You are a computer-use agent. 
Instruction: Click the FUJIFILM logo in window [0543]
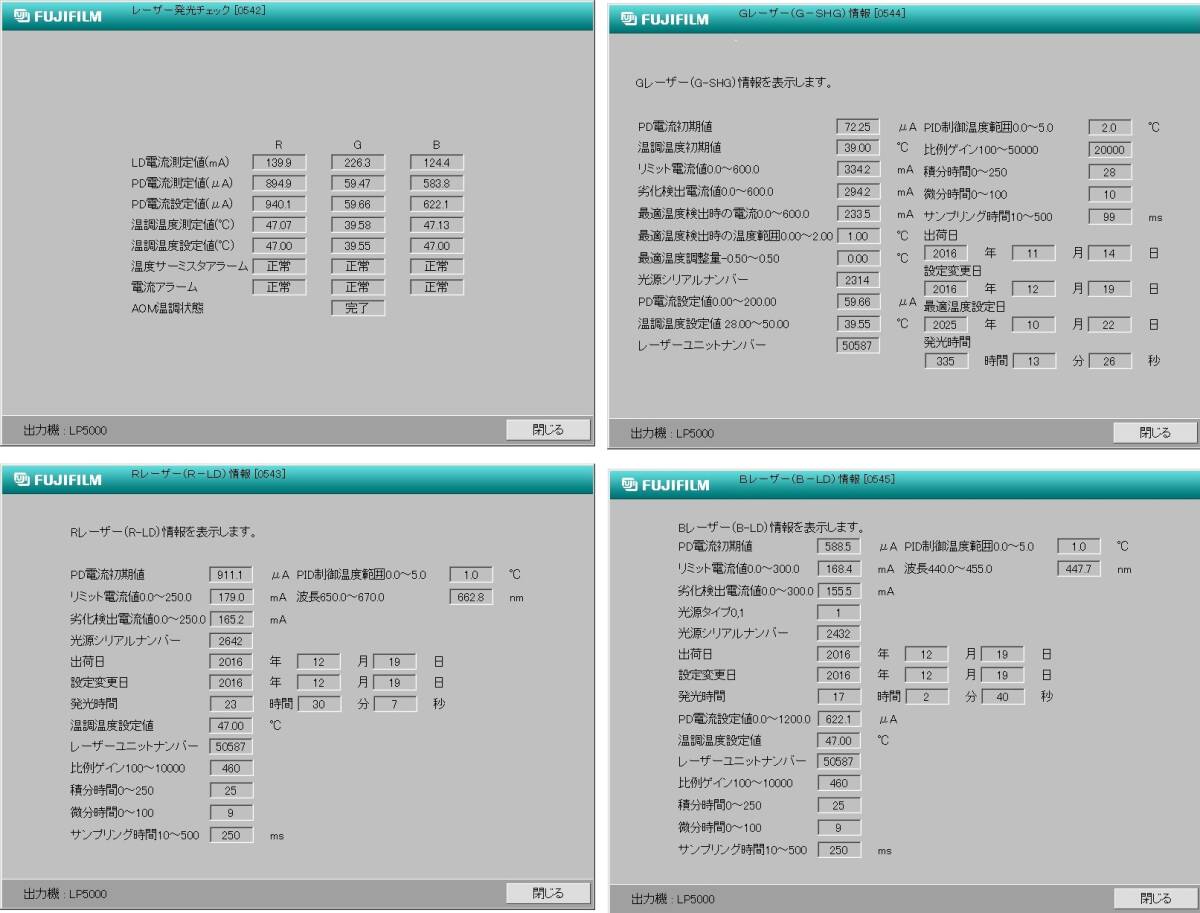point(58,479)
